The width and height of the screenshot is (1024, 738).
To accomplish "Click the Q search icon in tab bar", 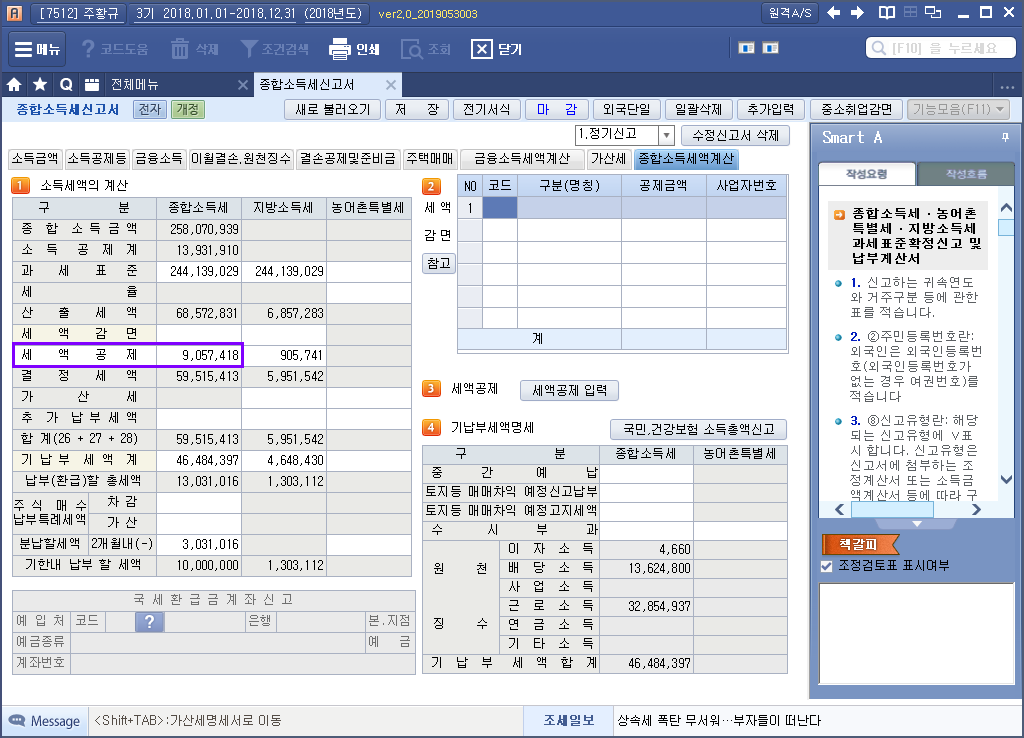I will [65, 84].
